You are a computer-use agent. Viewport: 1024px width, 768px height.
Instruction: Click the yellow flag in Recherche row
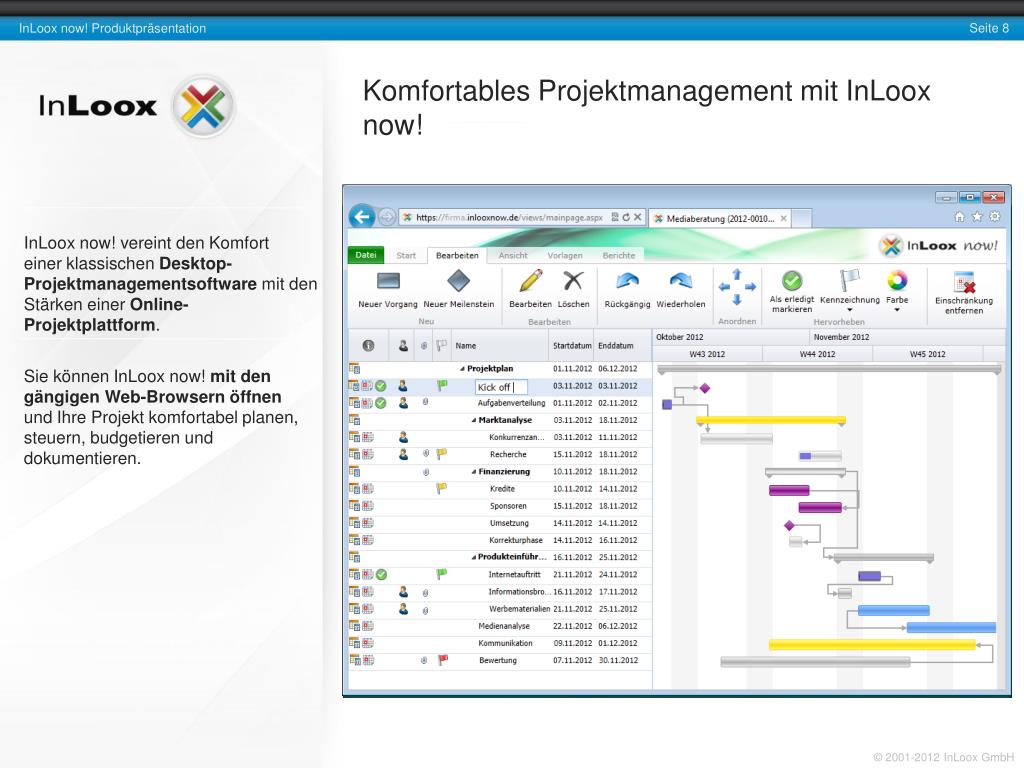[x=441, y=454]
